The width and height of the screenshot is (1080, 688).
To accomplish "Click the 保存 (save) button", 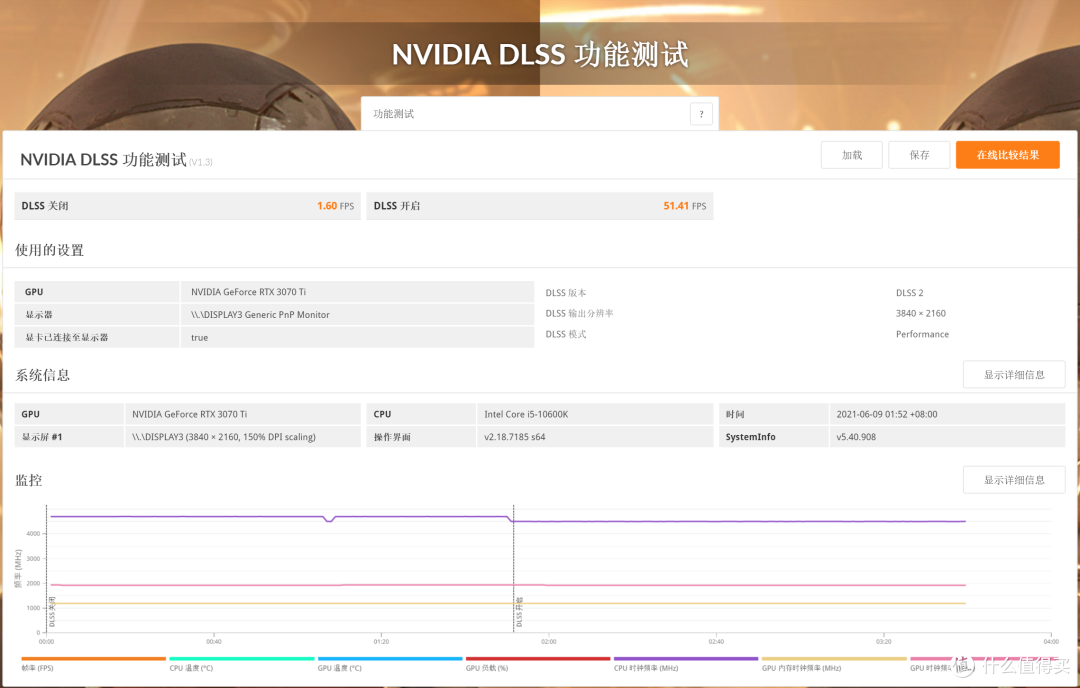I will [919, 155].
